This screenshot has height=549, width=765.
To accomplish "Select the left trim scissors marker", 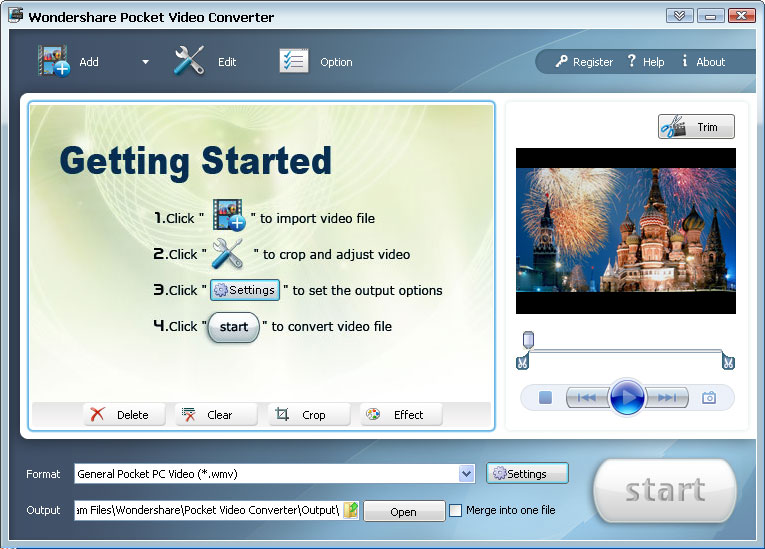I will point(522,362).
